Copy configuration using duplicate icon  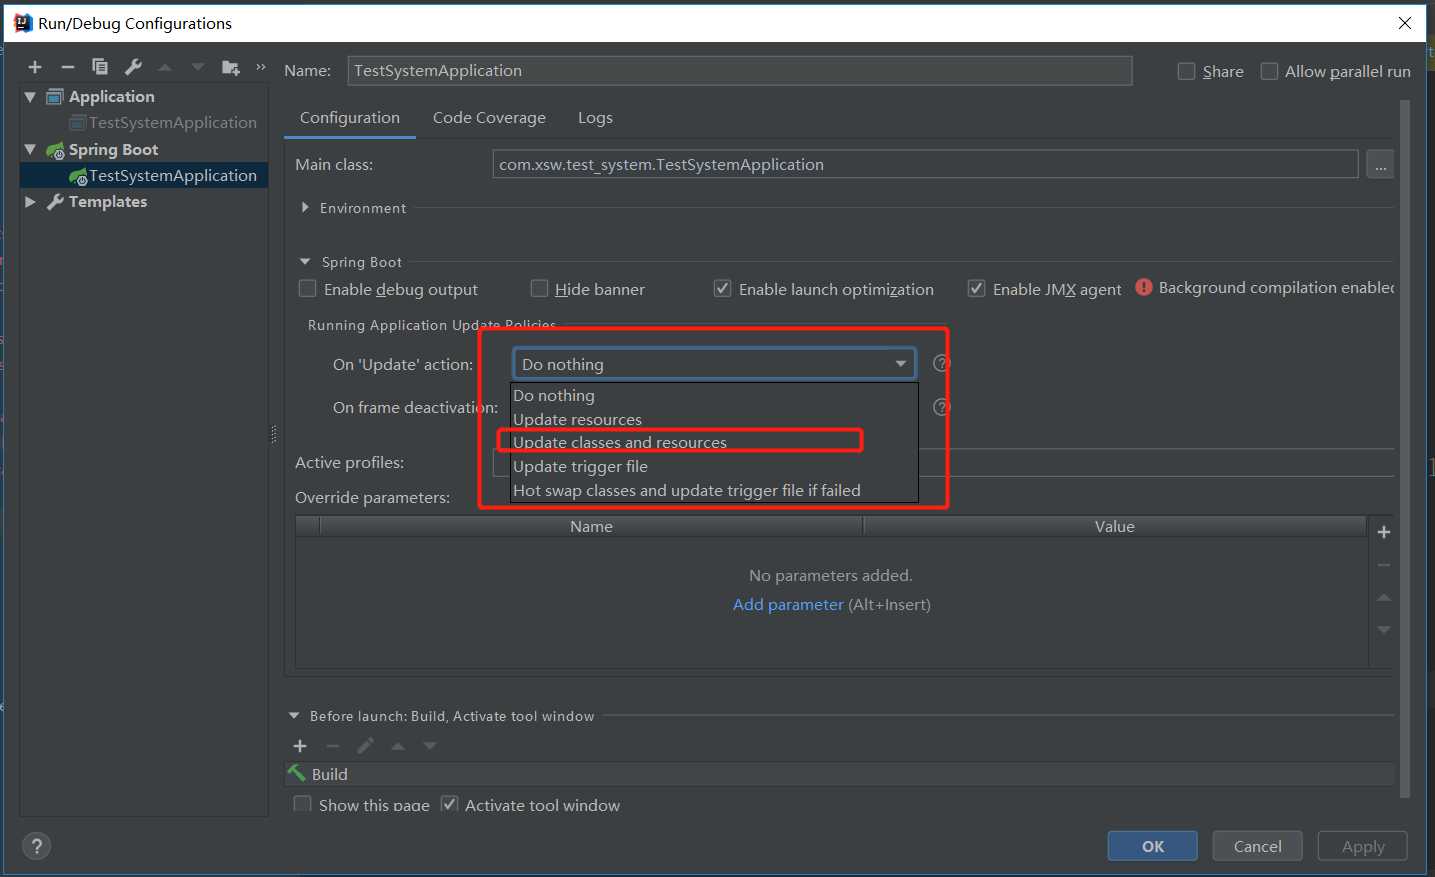(100, 67)
